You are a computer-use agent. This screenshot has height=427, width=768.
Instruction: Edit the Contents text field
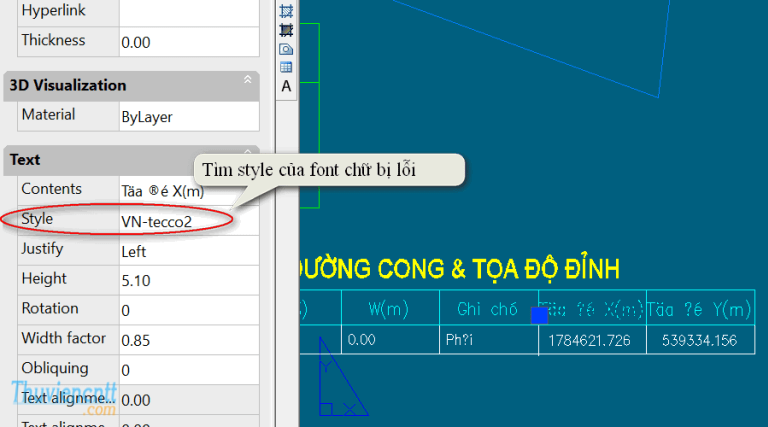[x=189, y=191]
